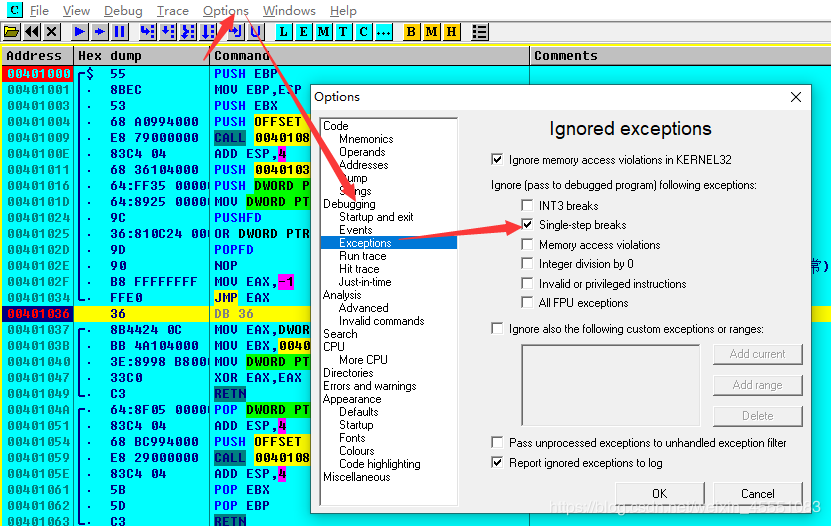Select Invalid commands under Analysis

(382, 321)
